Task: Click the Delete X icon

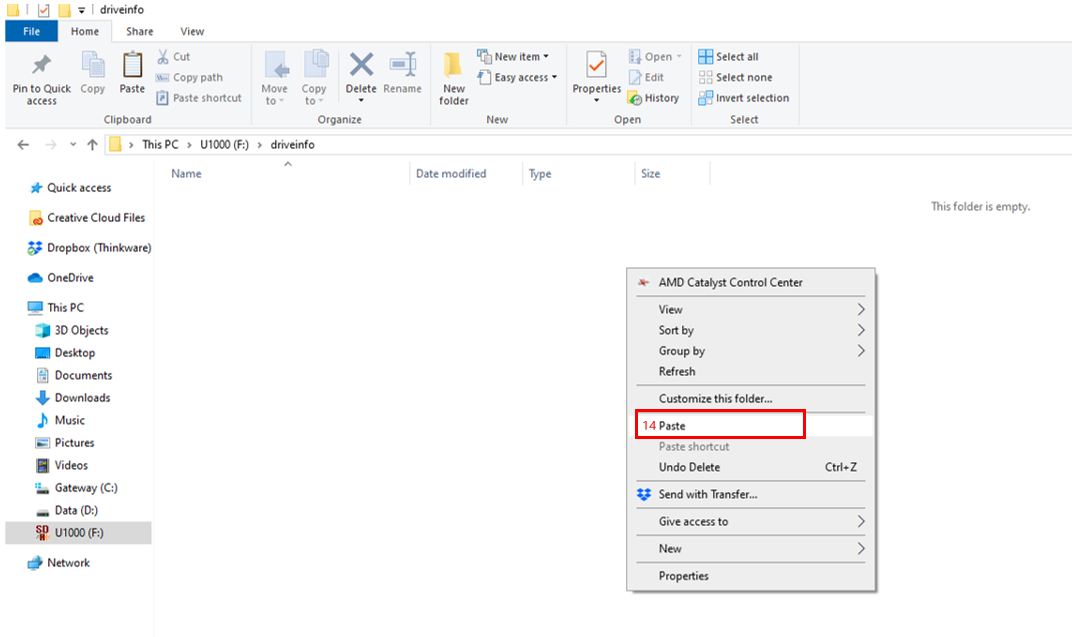Action: pos(361,65)
